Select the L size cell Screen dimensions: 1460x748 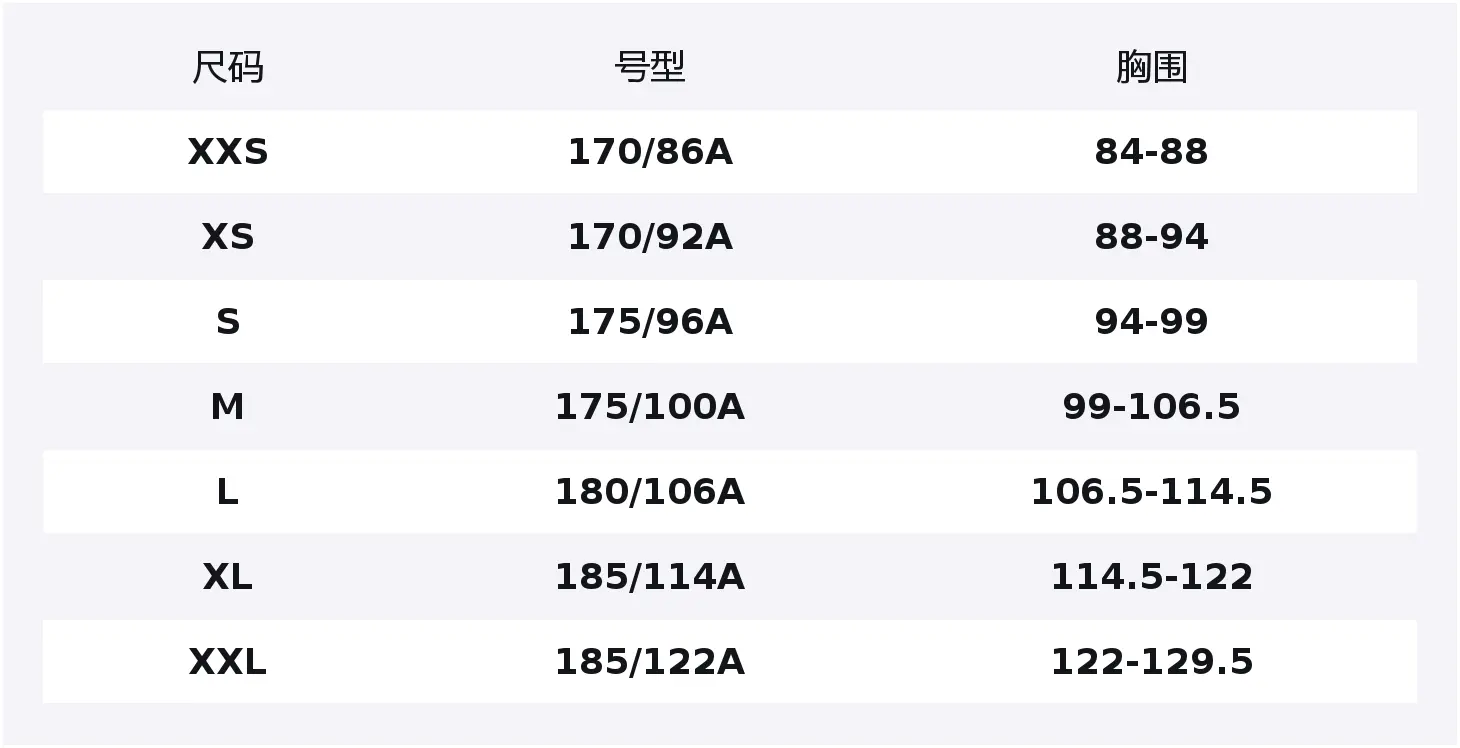coord(228,492)
